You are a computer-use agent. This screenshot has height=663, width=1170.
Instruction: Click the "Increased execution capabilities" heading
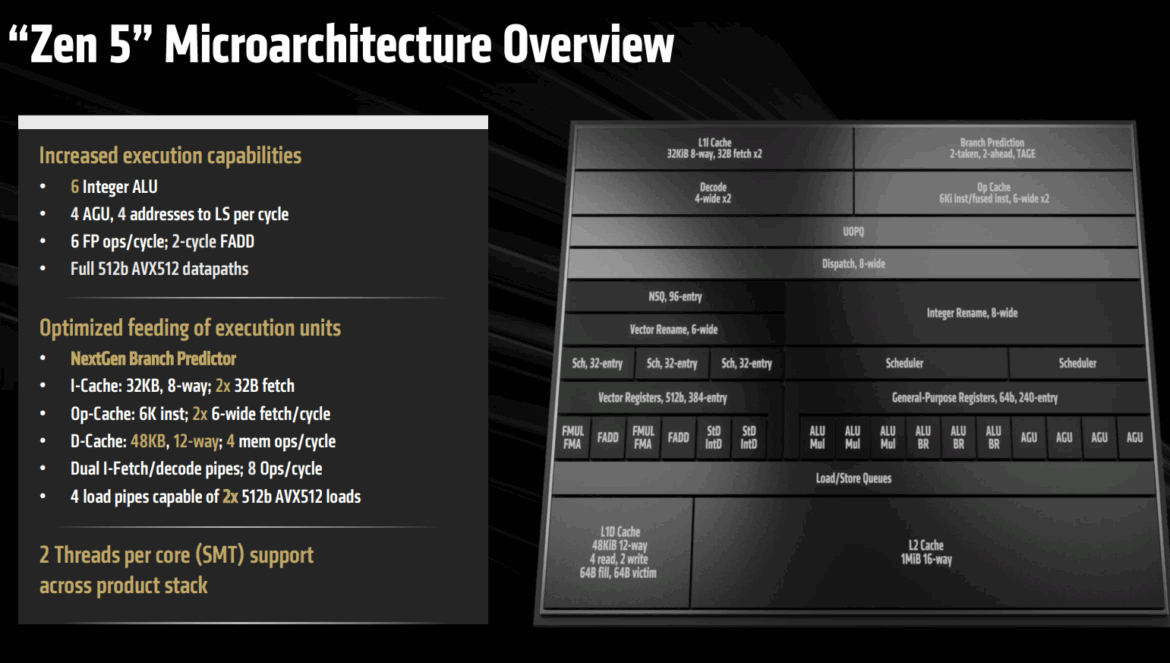170,156
